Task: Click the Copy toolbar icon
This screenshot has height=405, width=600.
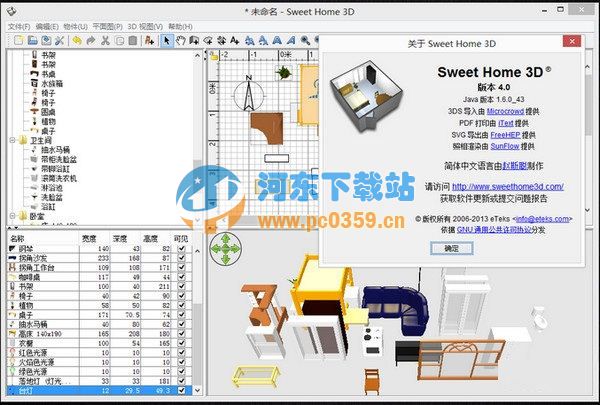Action: (119, 40)
